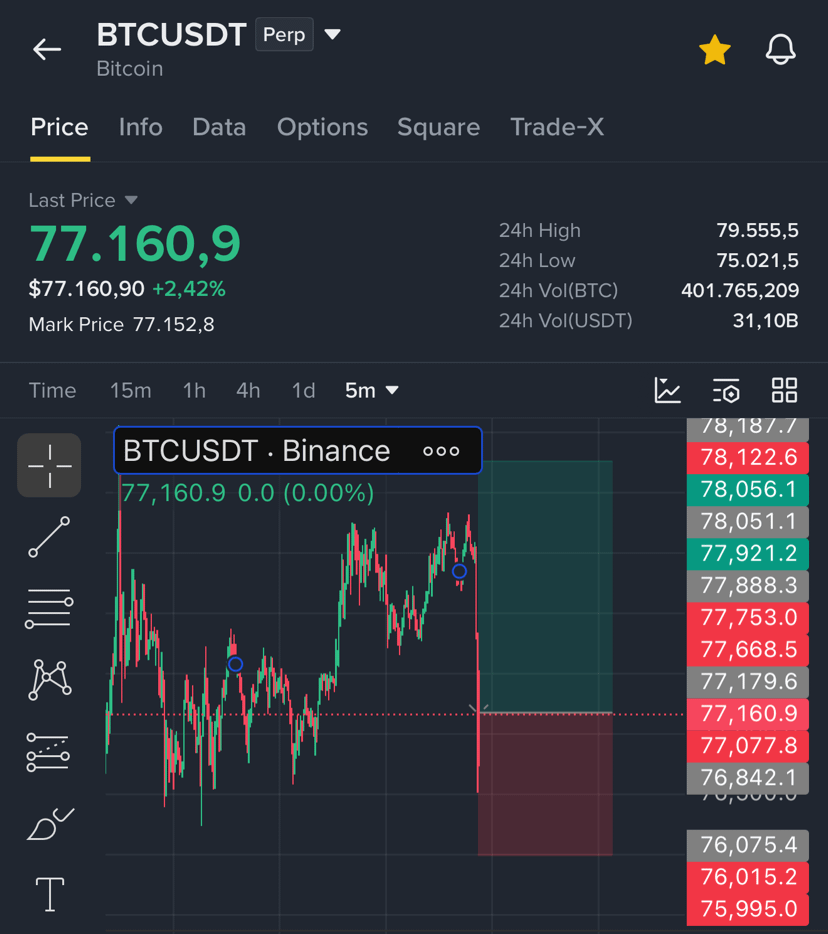Click the 24h High value 79.555,5
The image size is (828, 934).
point(757,231)
